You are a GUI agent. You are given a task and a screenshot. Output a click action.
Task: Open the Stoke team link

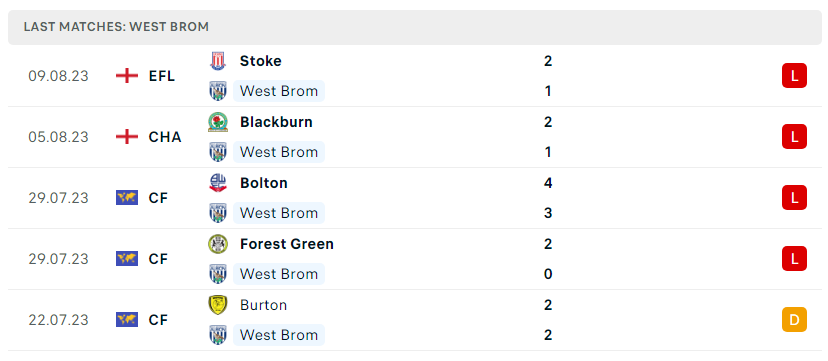260,61
